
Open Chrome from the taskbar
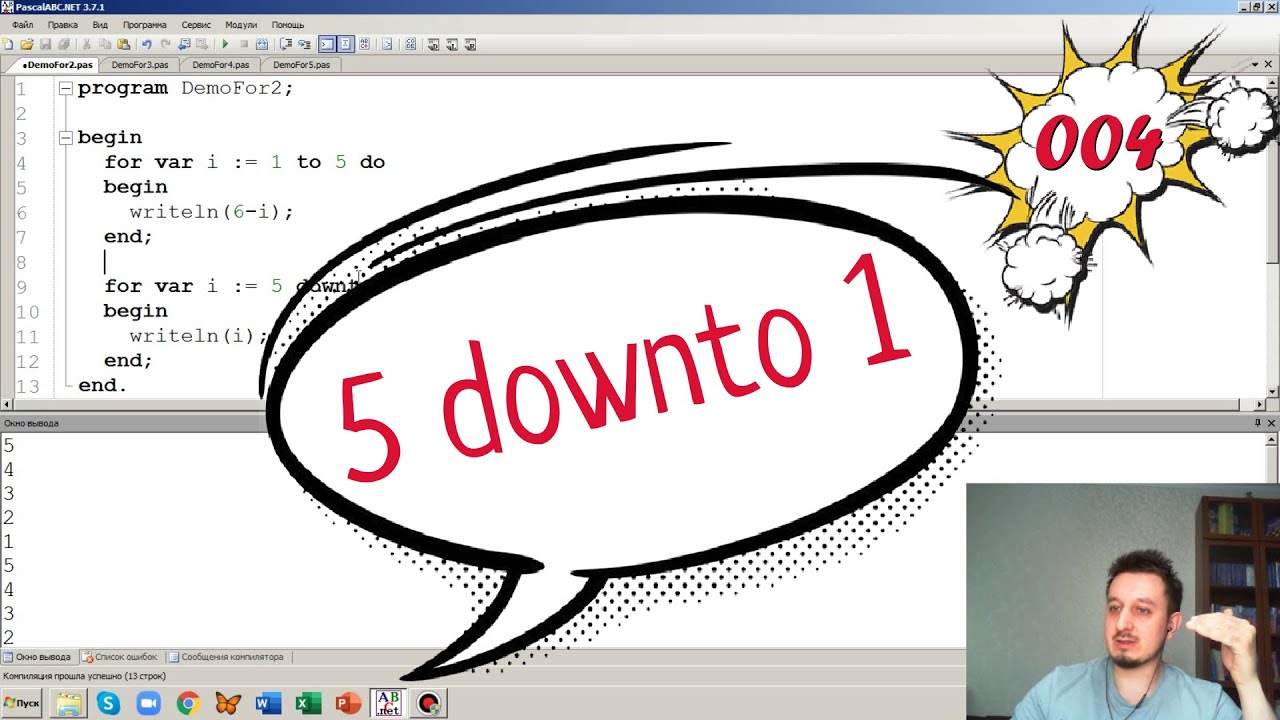point(188,704)
